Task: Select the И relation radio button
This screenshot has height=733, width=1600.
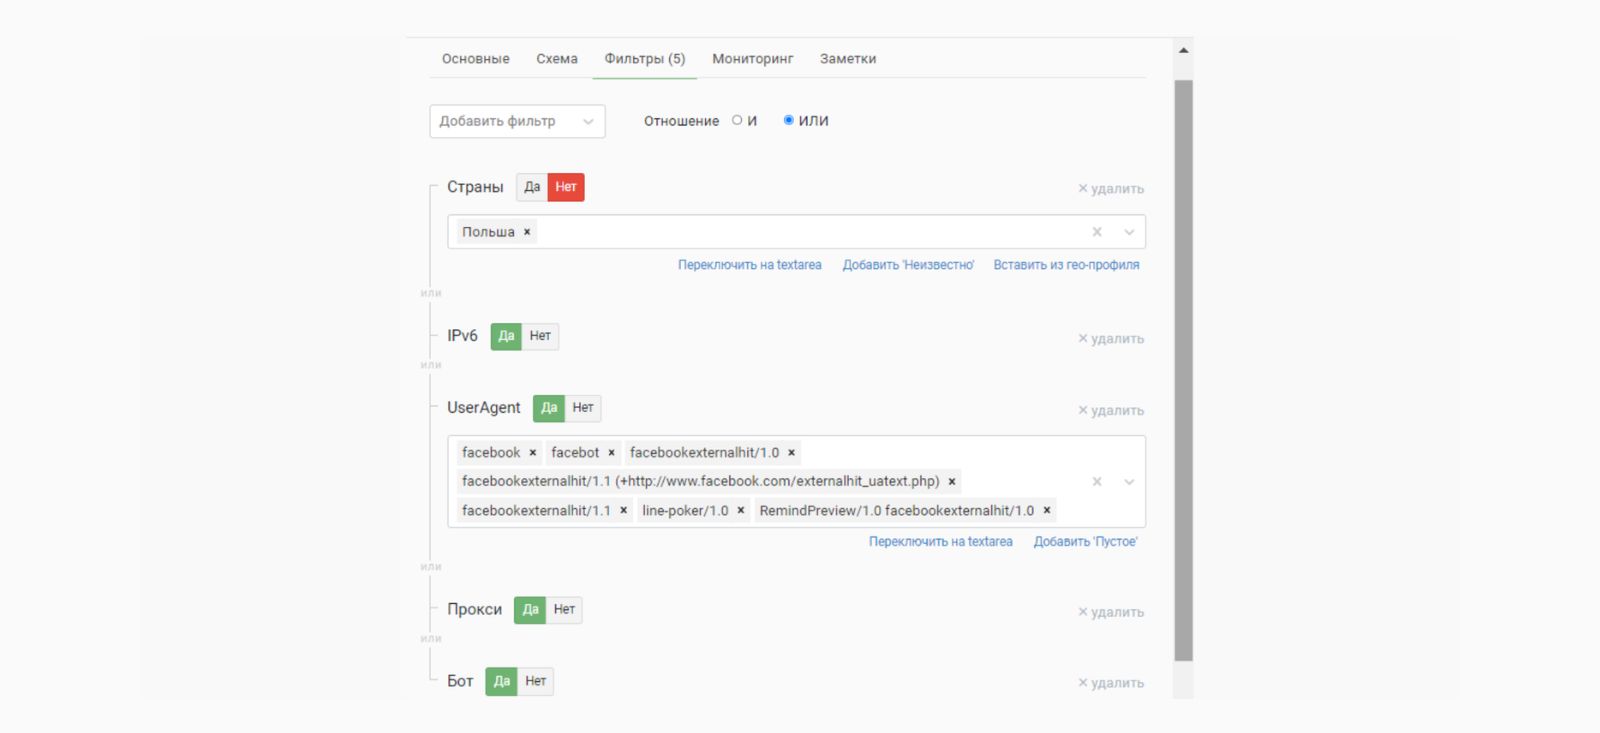Action: (x=737, y=120)
